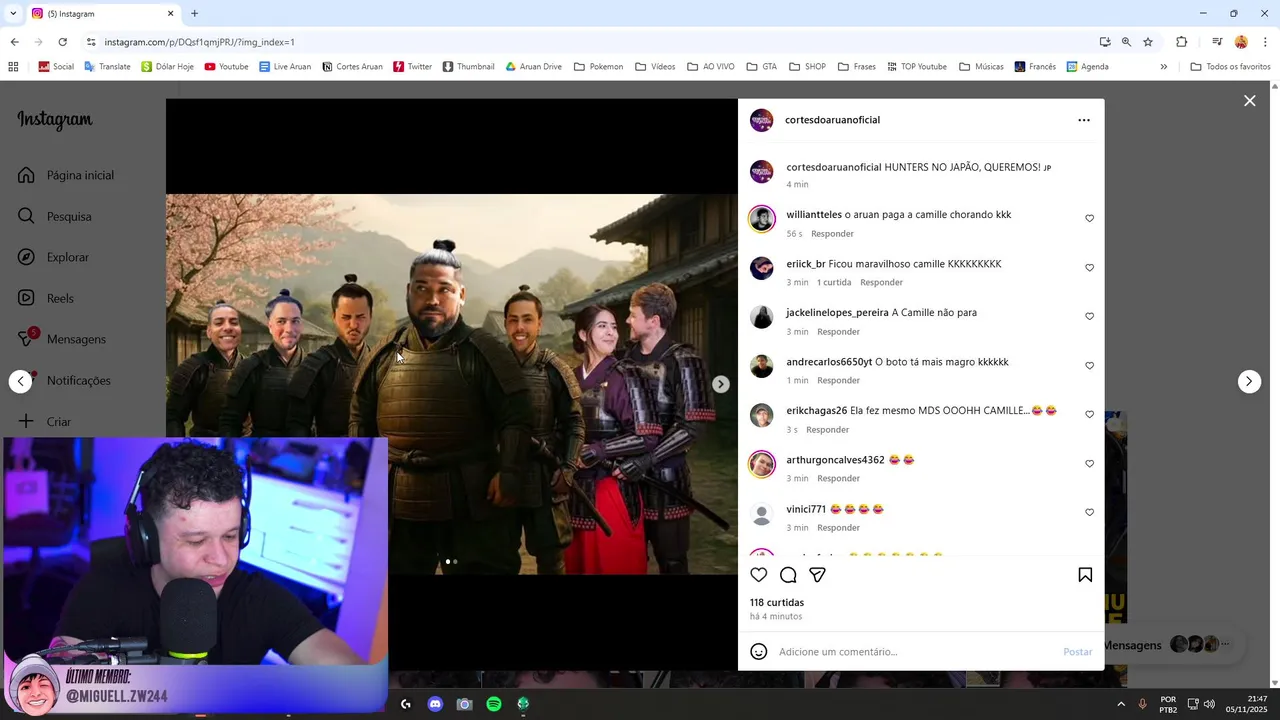The height and width of the screenshot is (720, 1280).
Task: Open floating Mensagens chat widget
Action: 1170,645
